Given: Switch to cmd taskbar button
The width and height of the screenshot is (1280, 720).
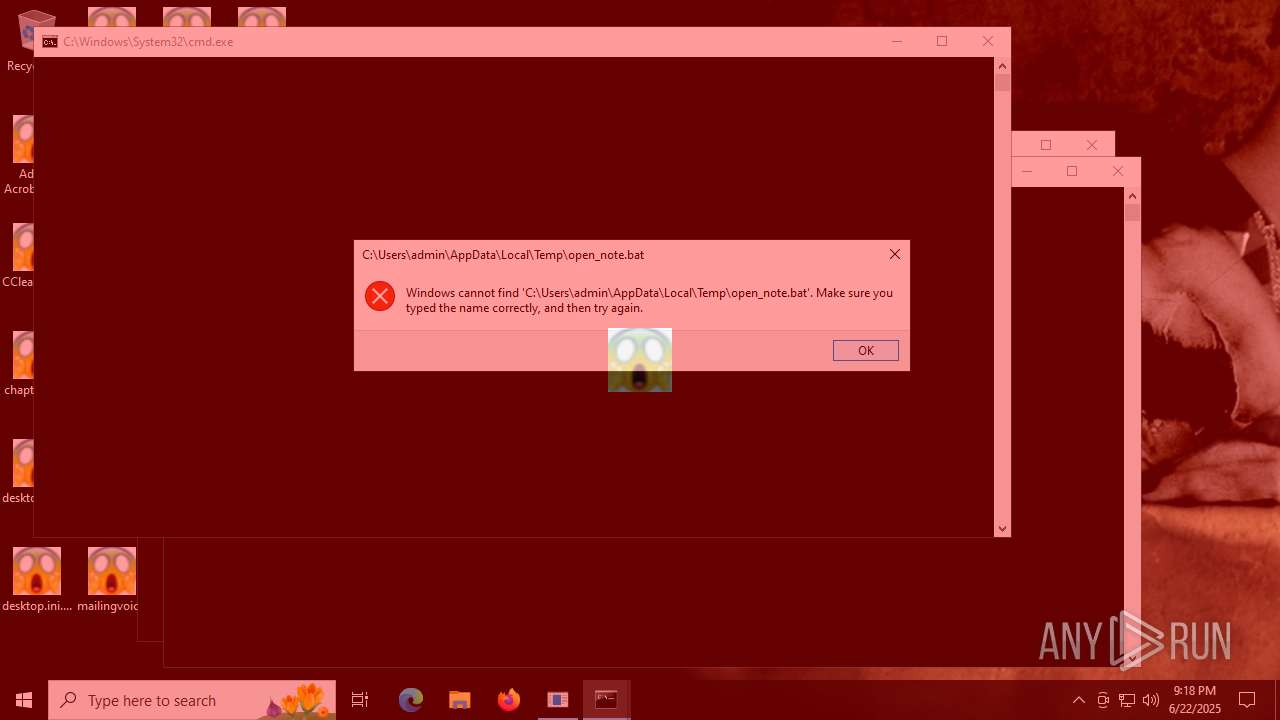Looking at the screenshot, I should (x=606, y=700).
